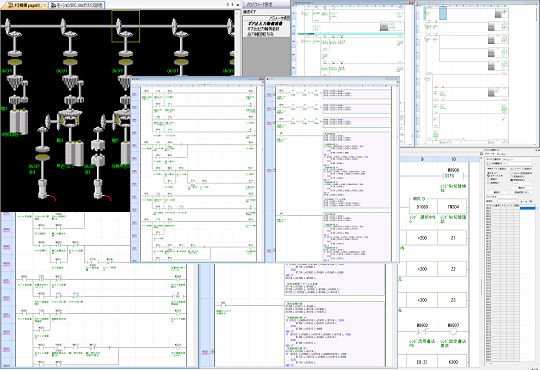Select the second radio option in left column
540x370 pixels.
click(488, 176)
